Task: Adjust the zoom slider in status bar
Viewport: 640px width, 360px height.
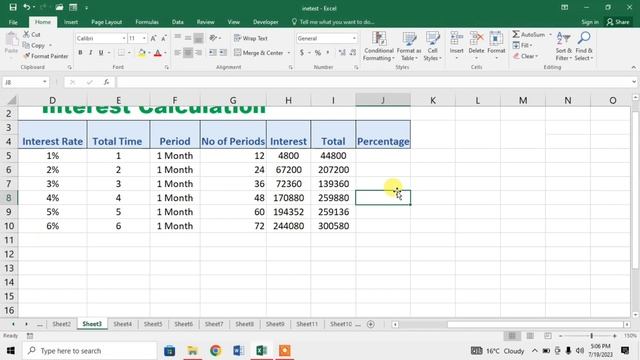Action: coord(591,336)
